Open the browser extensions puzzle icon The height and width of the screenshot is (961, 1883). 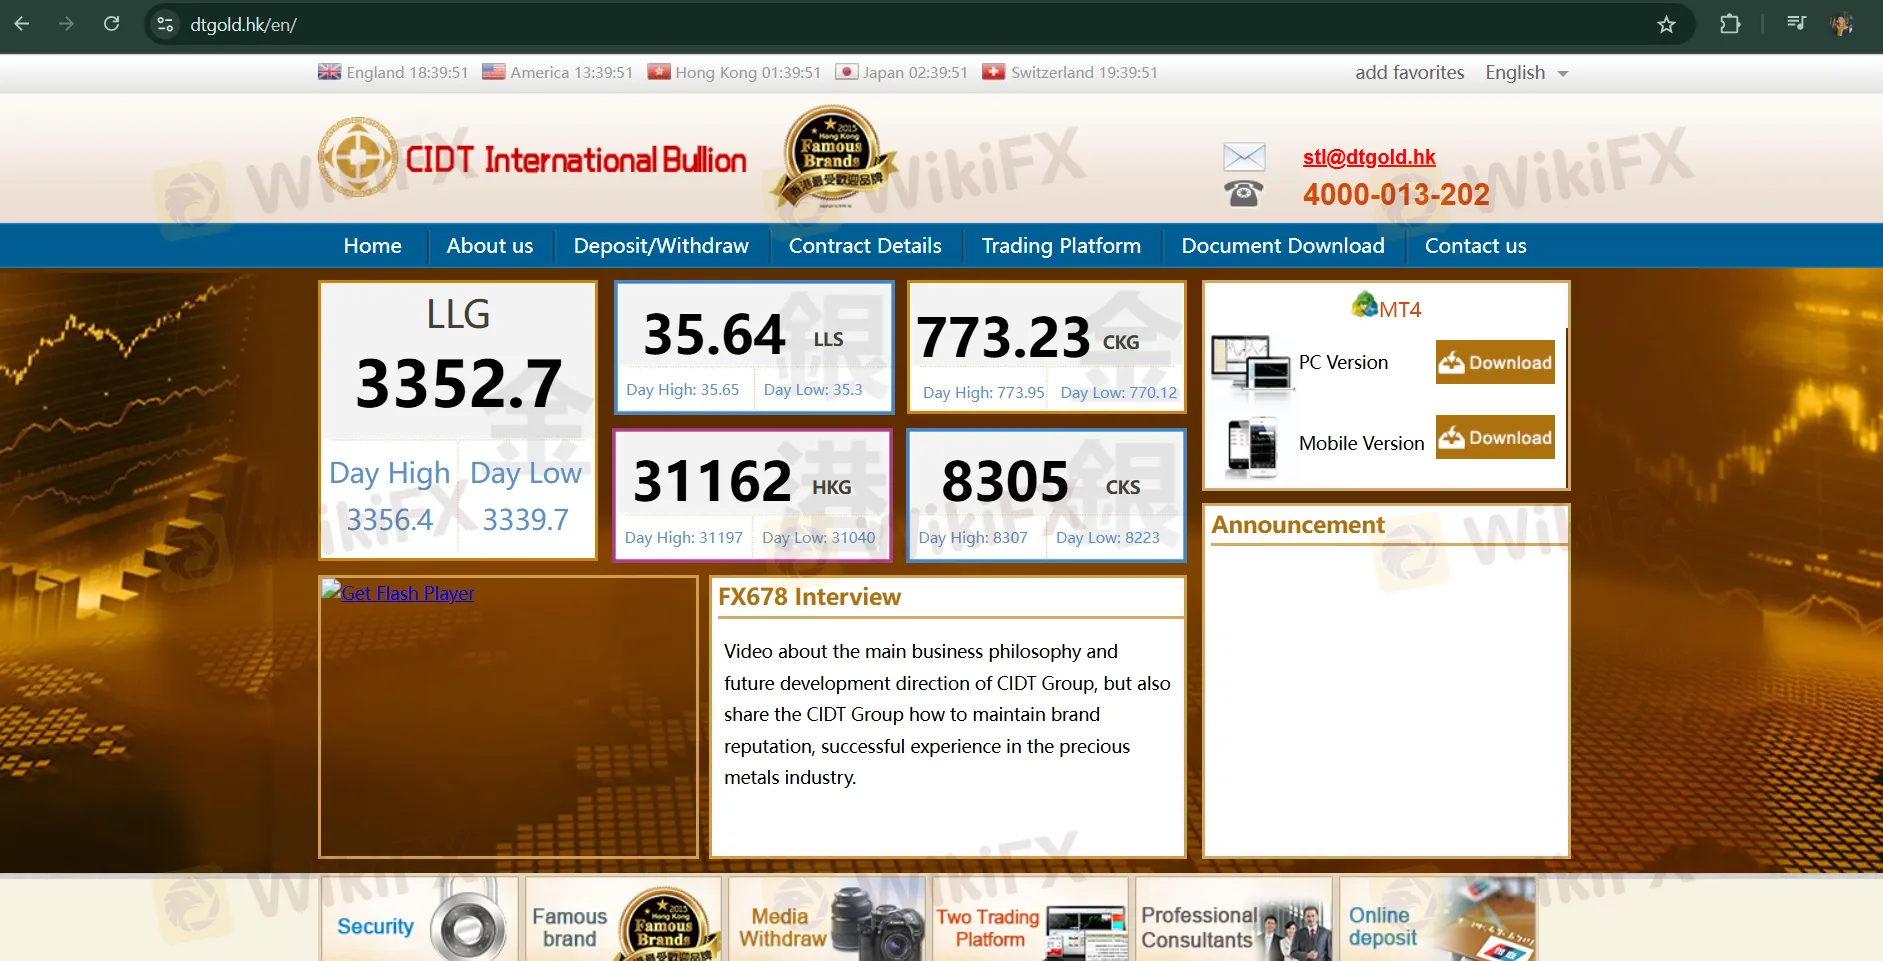tap(1730, 25)
